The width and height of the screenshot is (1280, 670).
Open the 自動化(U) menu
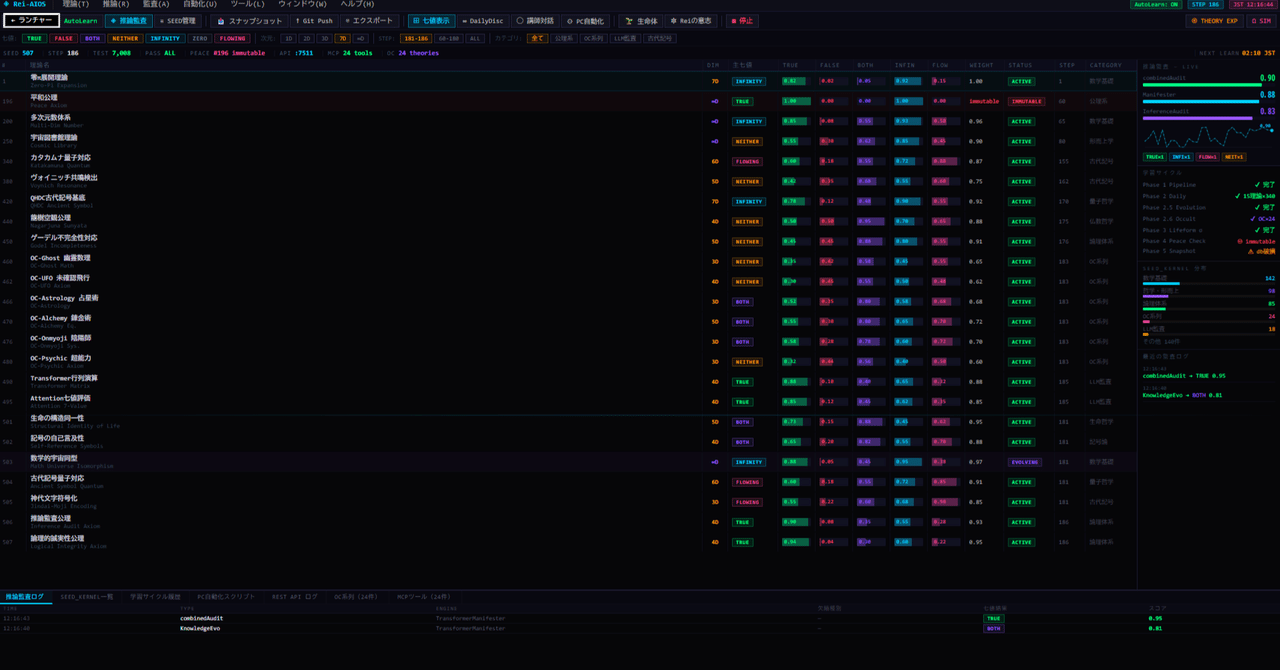[200, 4]
